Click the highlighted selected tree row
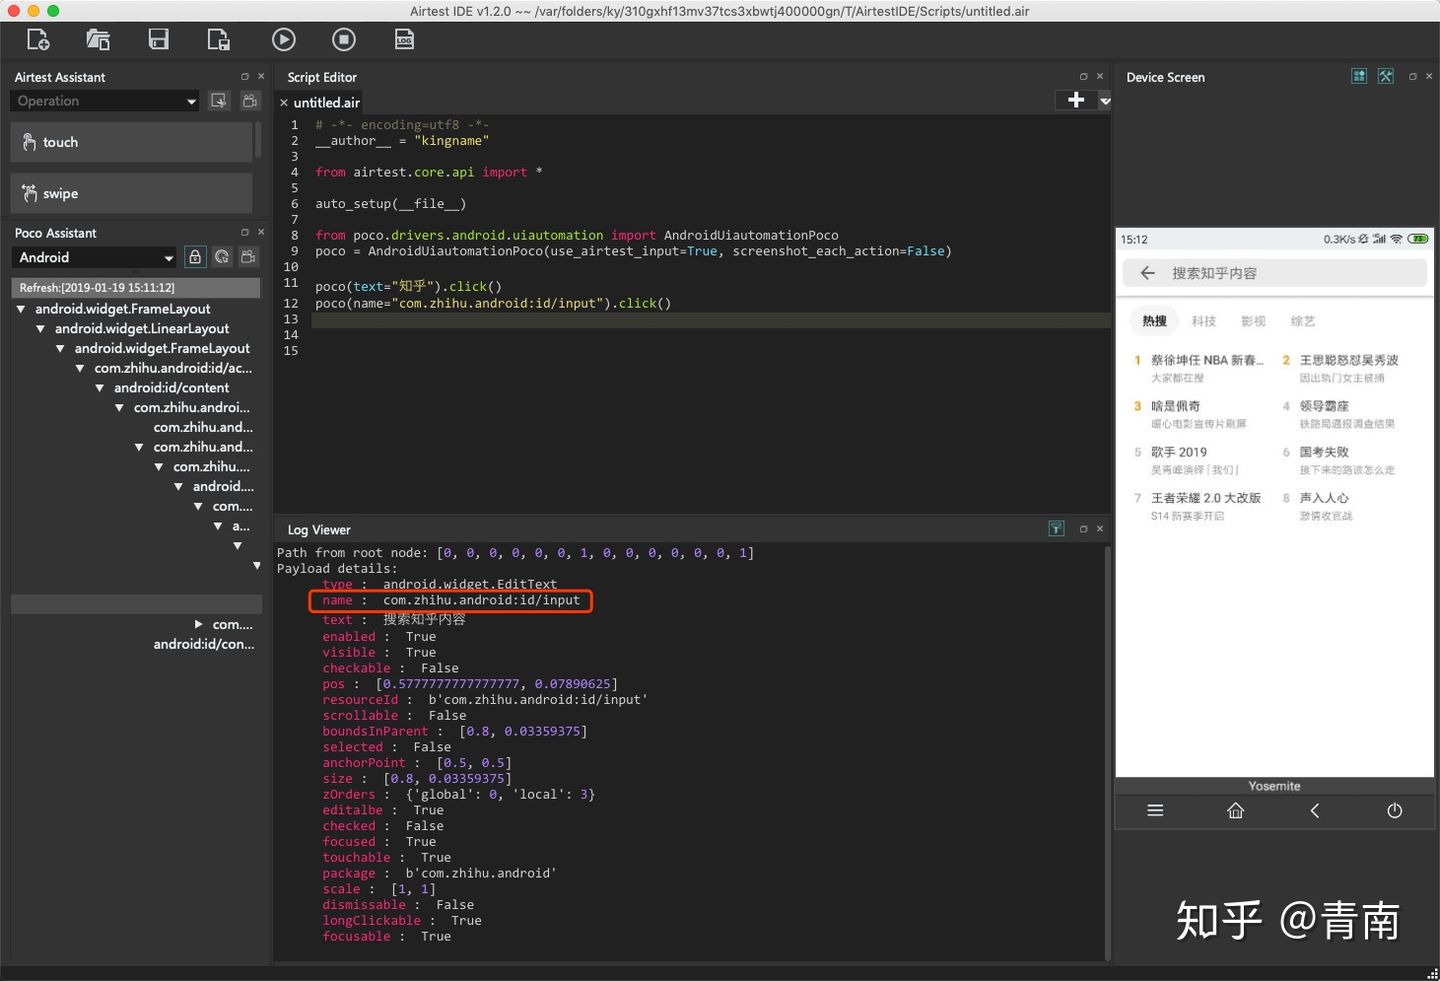 (x=136, y=604)
